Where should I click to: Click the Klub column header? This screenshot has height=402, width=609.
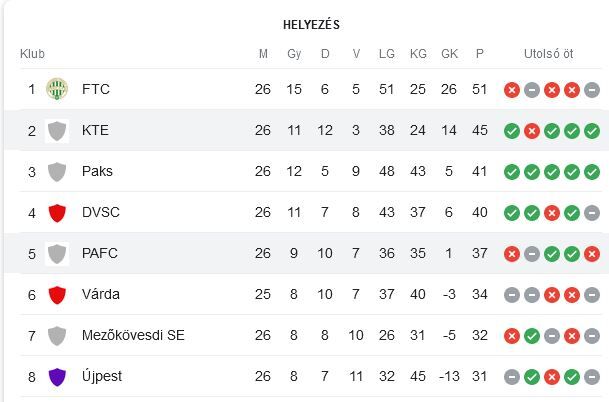point(32,54)
